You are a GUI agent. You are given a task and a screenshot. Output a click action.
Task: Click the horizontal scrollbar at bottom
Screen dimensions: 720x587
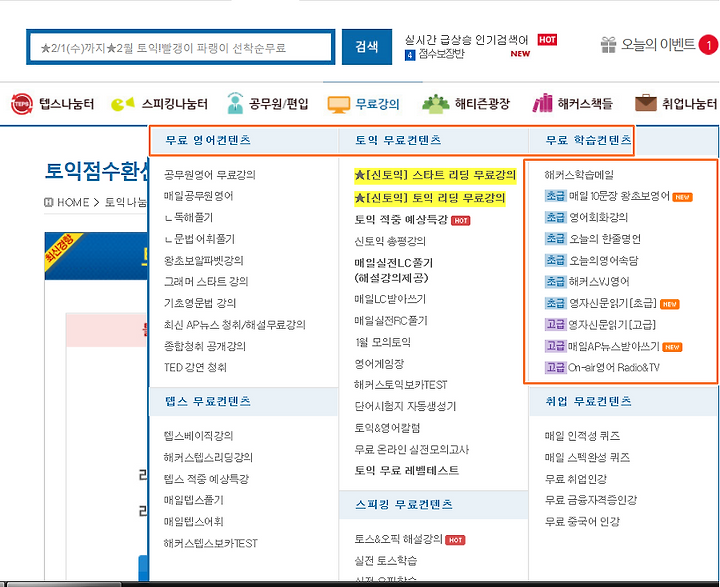pyautogui.click(x=64, y=584)
